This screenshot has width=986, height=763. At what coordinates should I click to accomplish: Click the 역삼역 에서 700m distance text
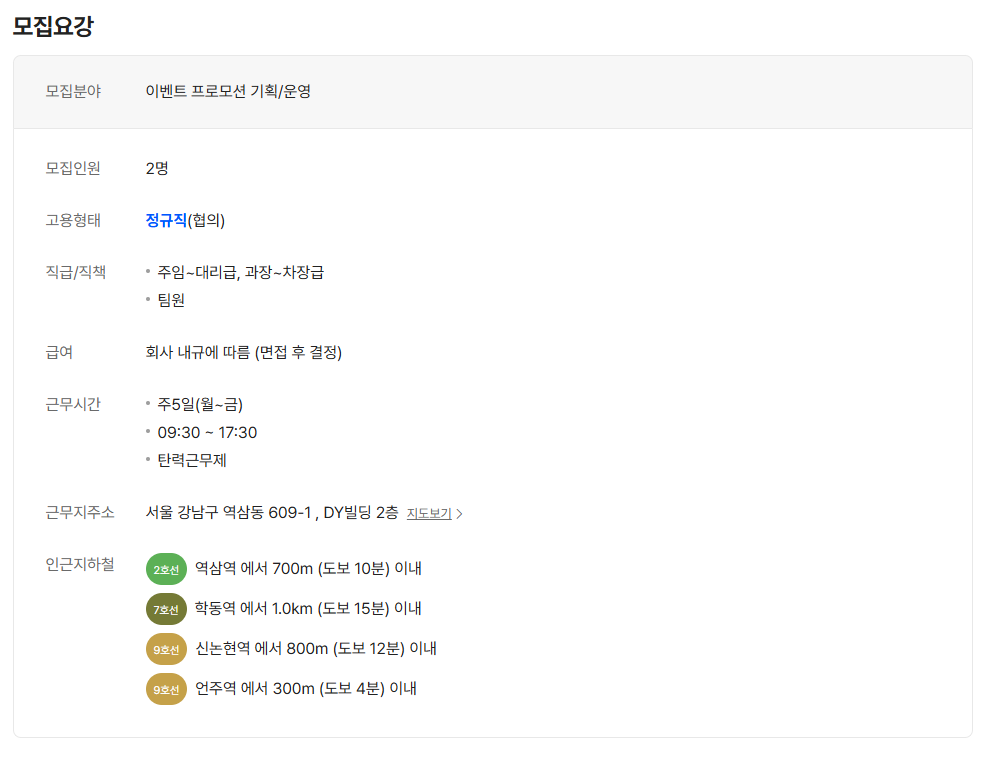tap(308, 569)
